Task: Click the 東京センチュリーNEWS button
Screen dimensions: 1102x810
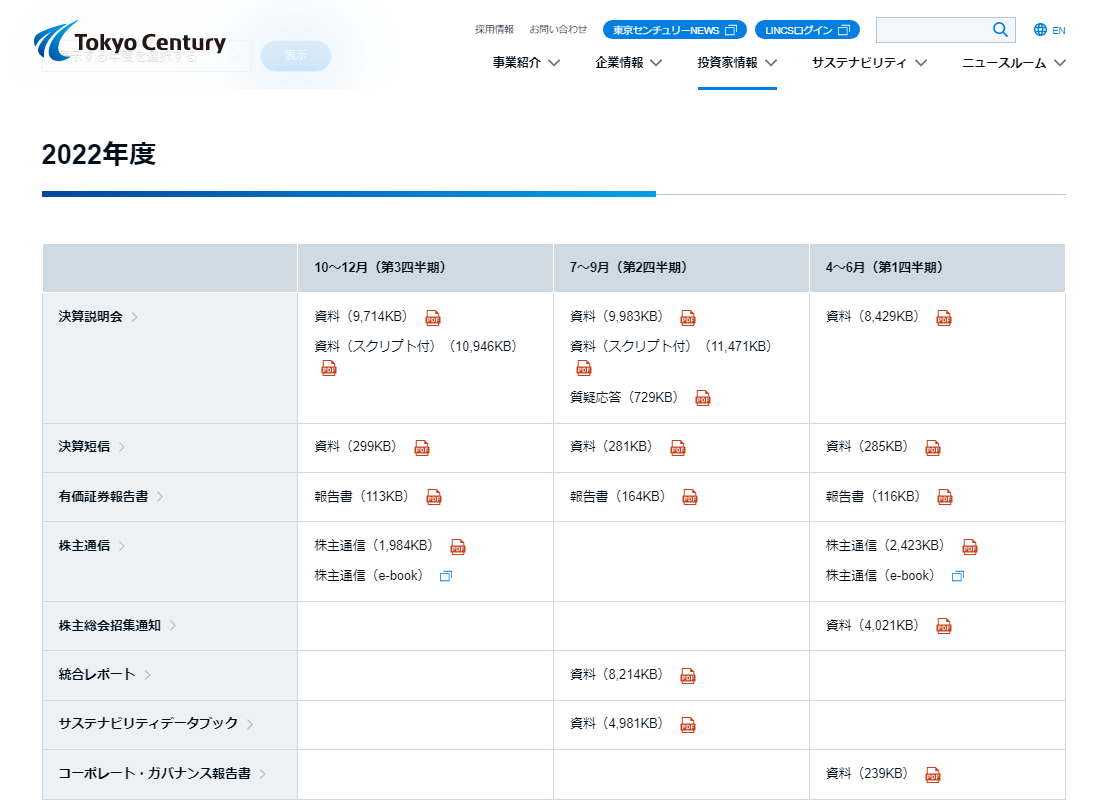Action: [x=675, y=30]
